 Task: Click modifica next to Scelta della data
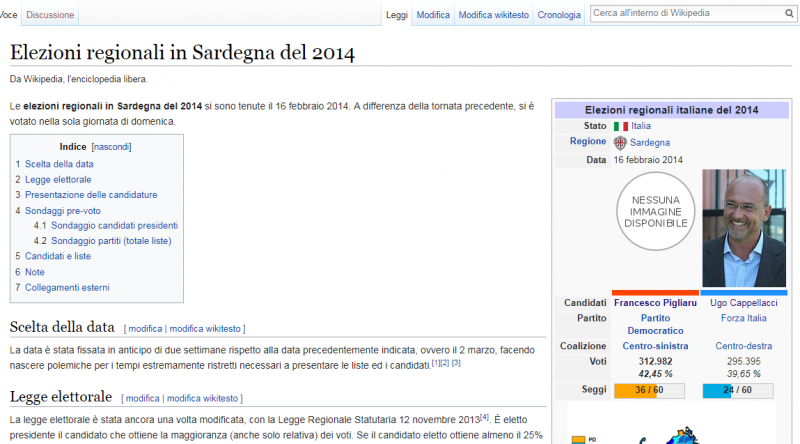click(x=145, y=329)
